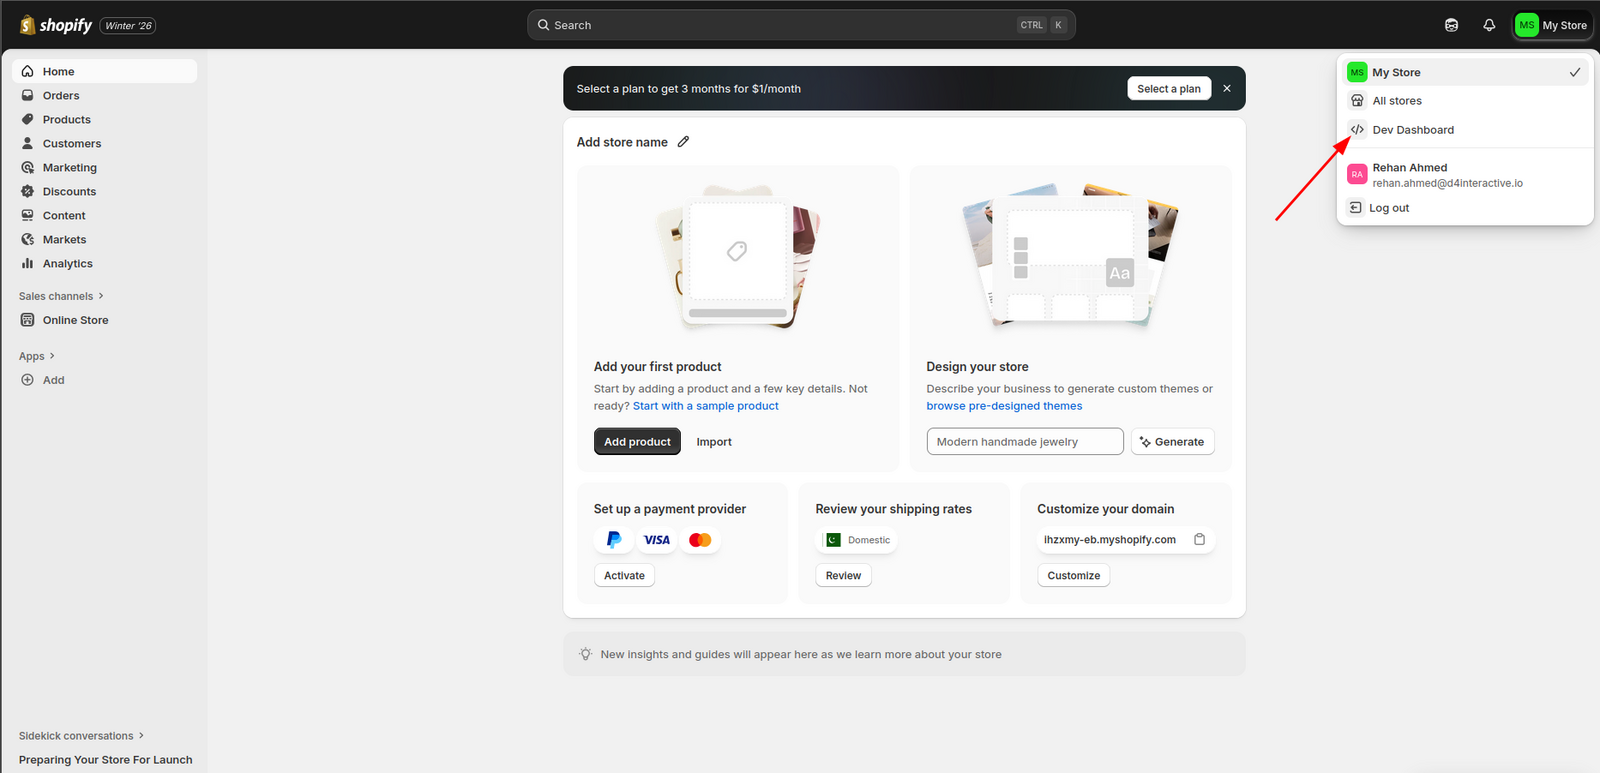Select All stores from account menu
The height and width of the screenshot is (773, 1600).
pyautogui.click(x=1397, y=101)
